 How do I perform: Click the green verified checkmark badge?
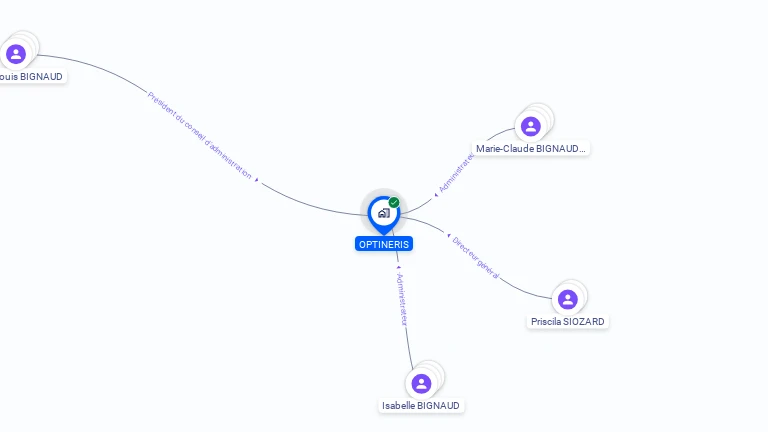coord(394,202)
